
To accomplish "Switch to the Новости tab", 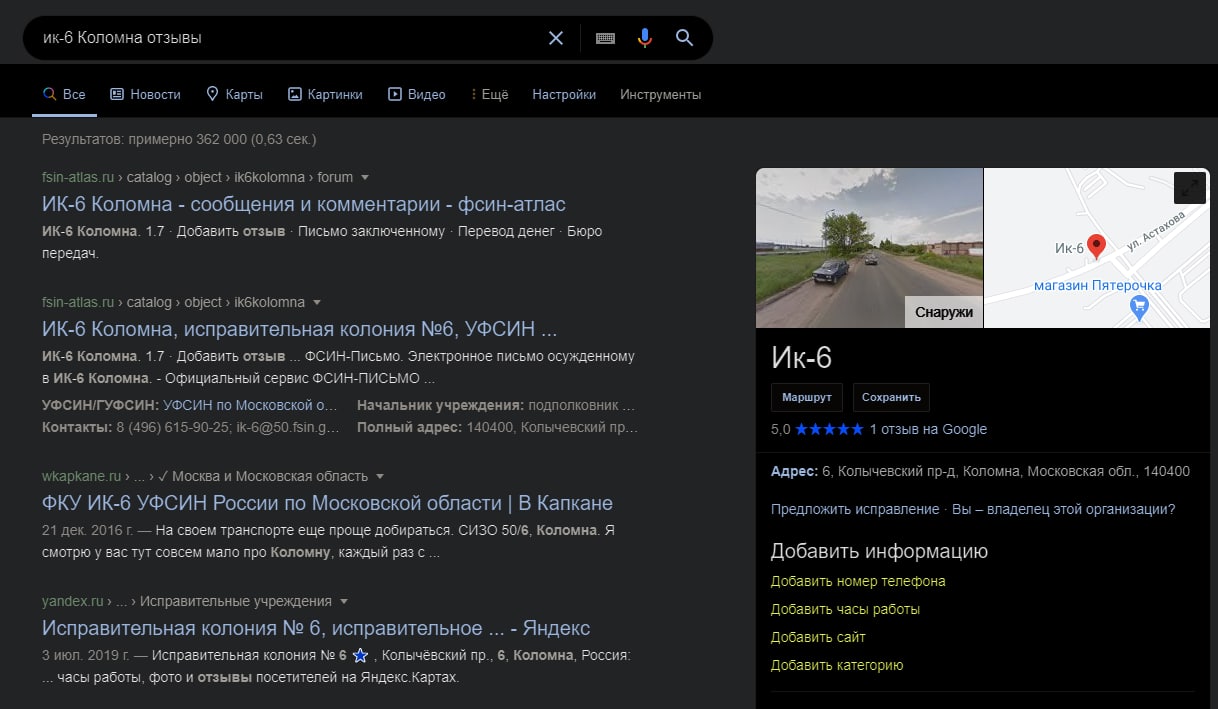I will tap(145, 94).
